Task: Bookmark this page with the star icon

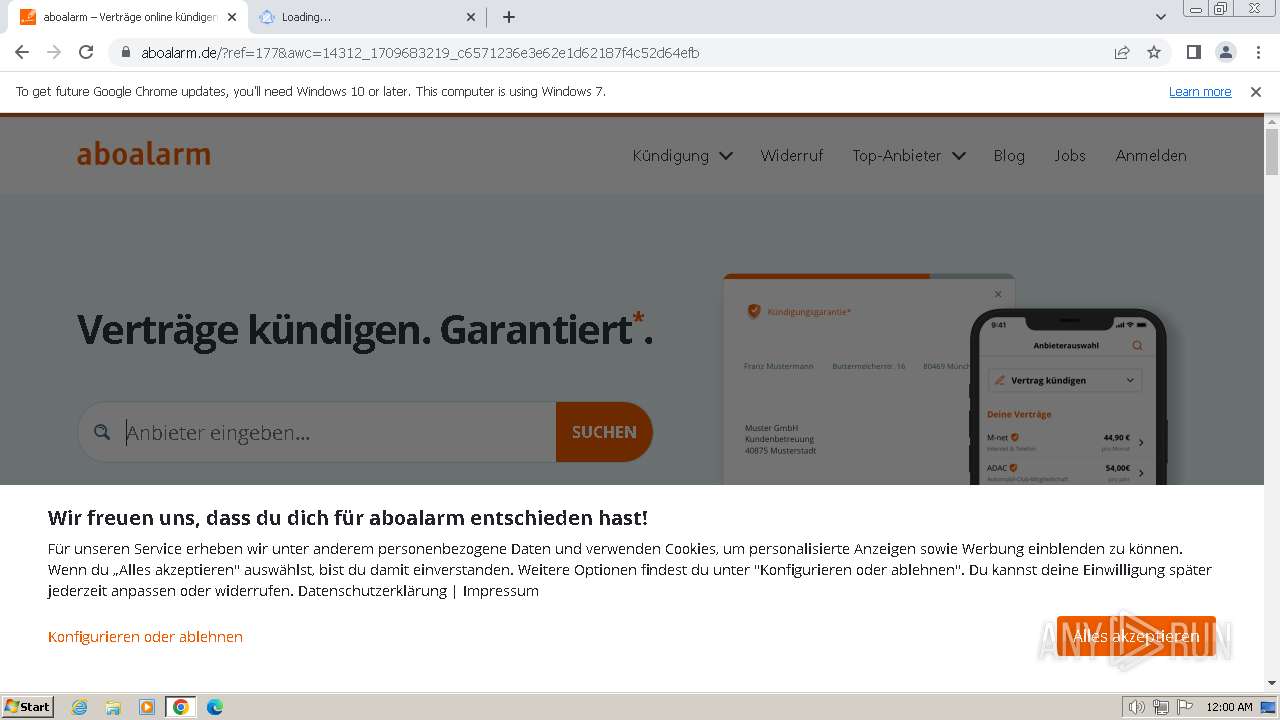Action: point(1154,52)
